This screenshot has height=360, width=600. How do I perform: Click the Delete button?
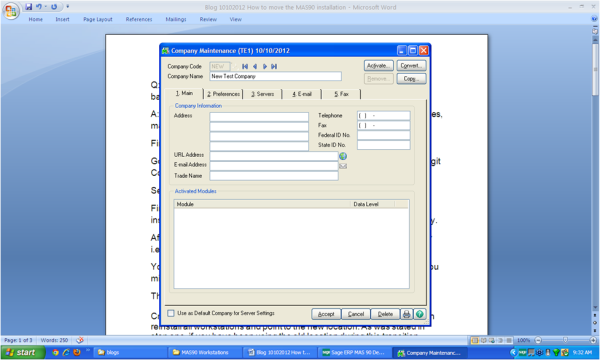click(x=385, y=314)
